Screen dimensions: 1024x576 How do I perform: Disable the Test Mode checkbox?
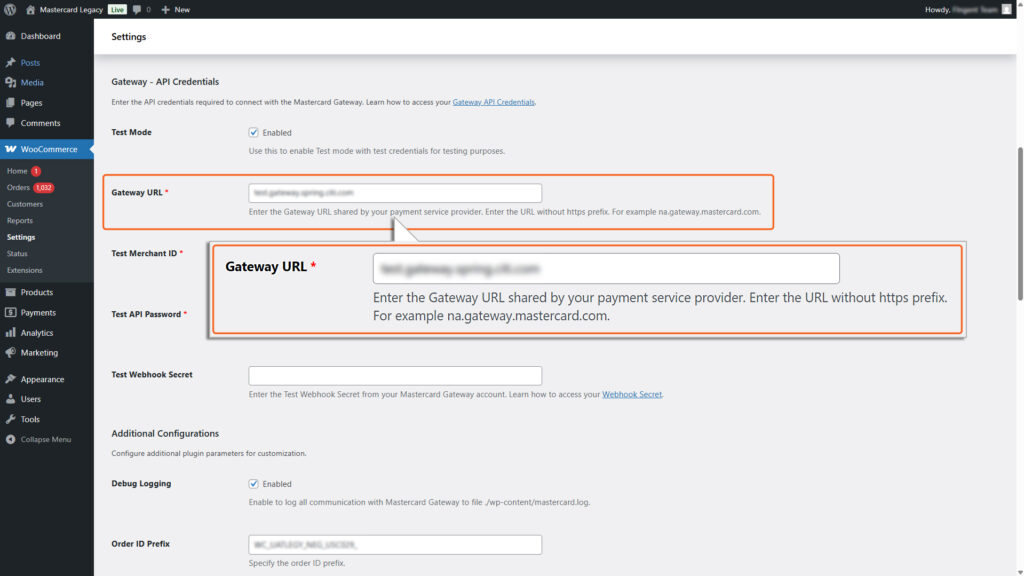click(x=253, y=131)
